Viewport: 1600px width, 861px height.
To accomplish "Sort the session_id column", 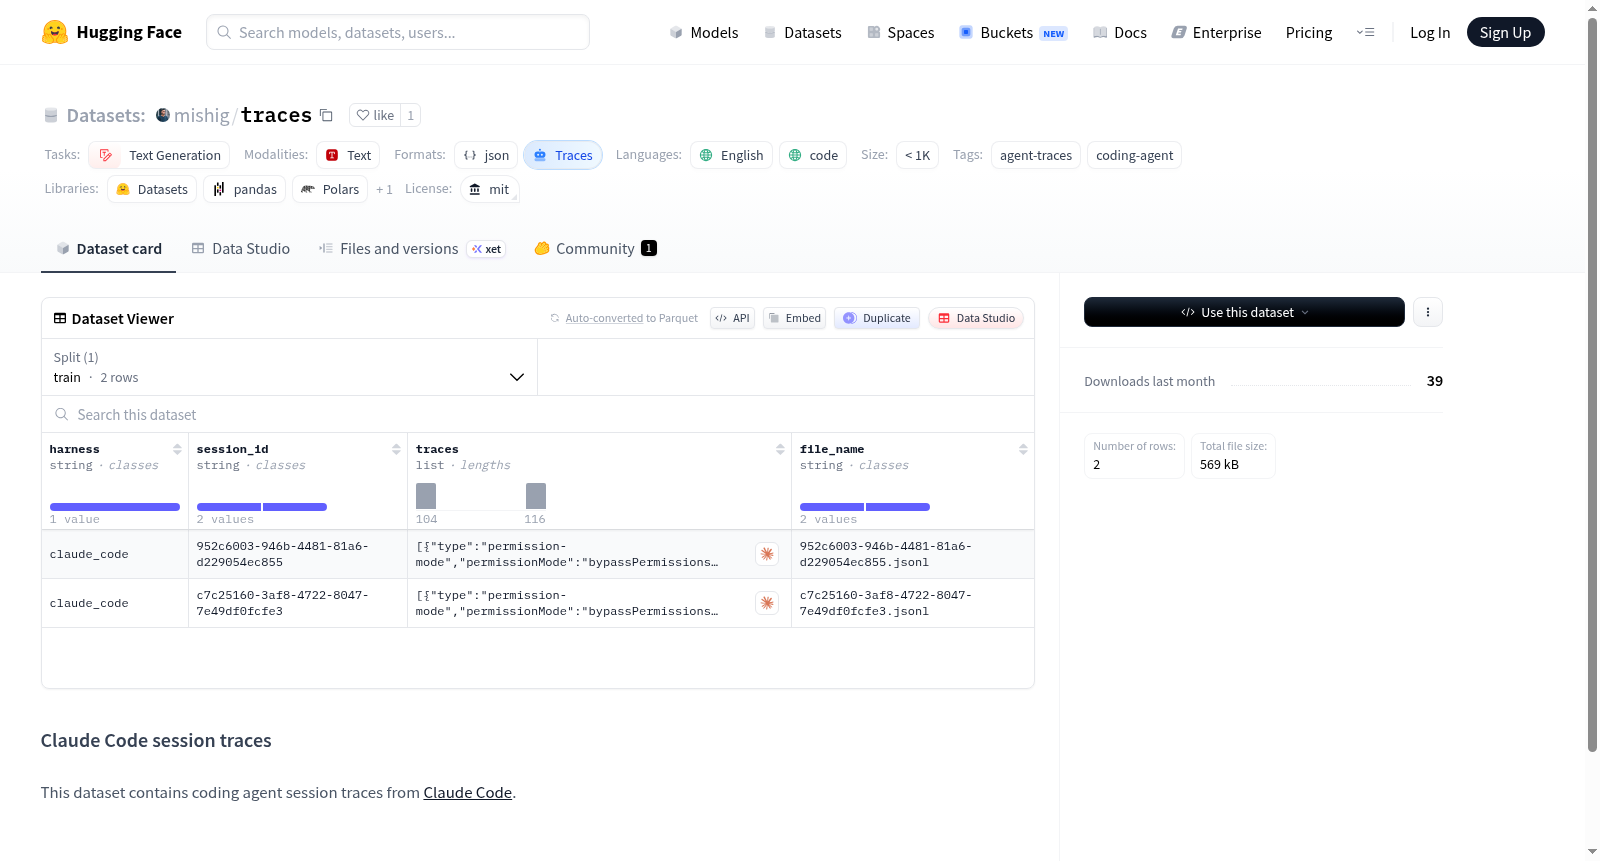I will tap(396, 449).
